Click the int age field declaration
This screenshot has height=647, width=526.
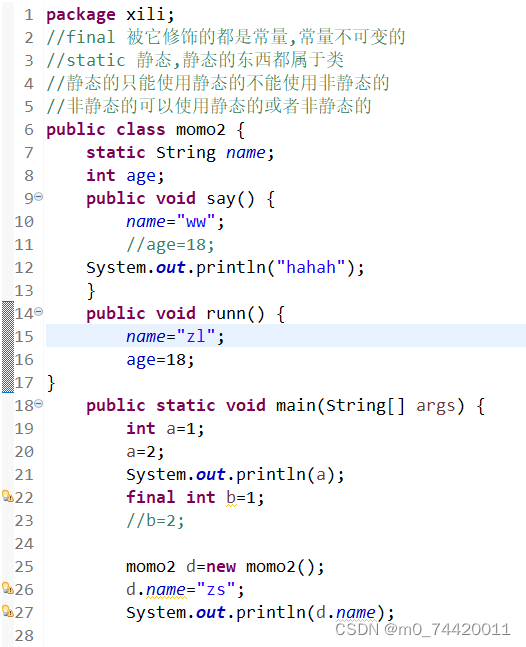coord(125,176)
